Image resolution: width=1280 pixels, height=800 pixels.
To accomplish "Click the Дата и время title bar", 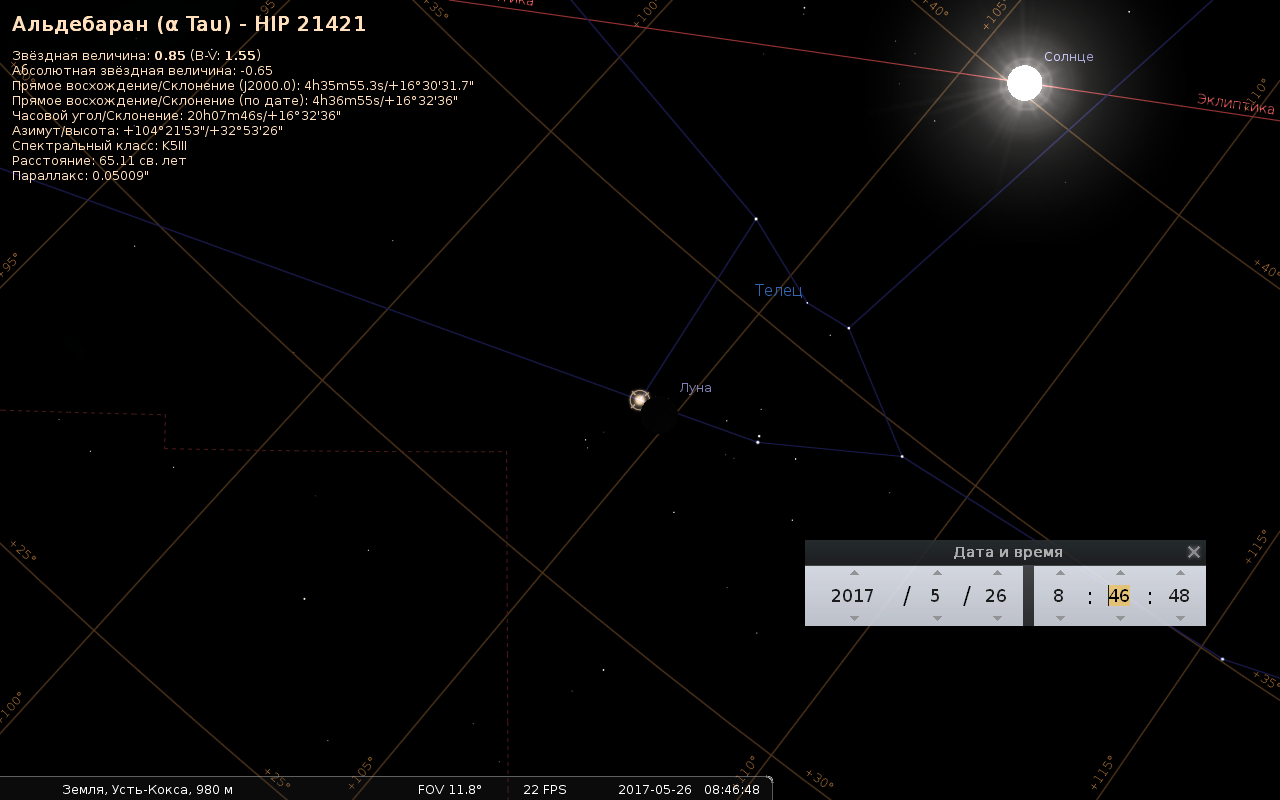I will pos(1005,552).
